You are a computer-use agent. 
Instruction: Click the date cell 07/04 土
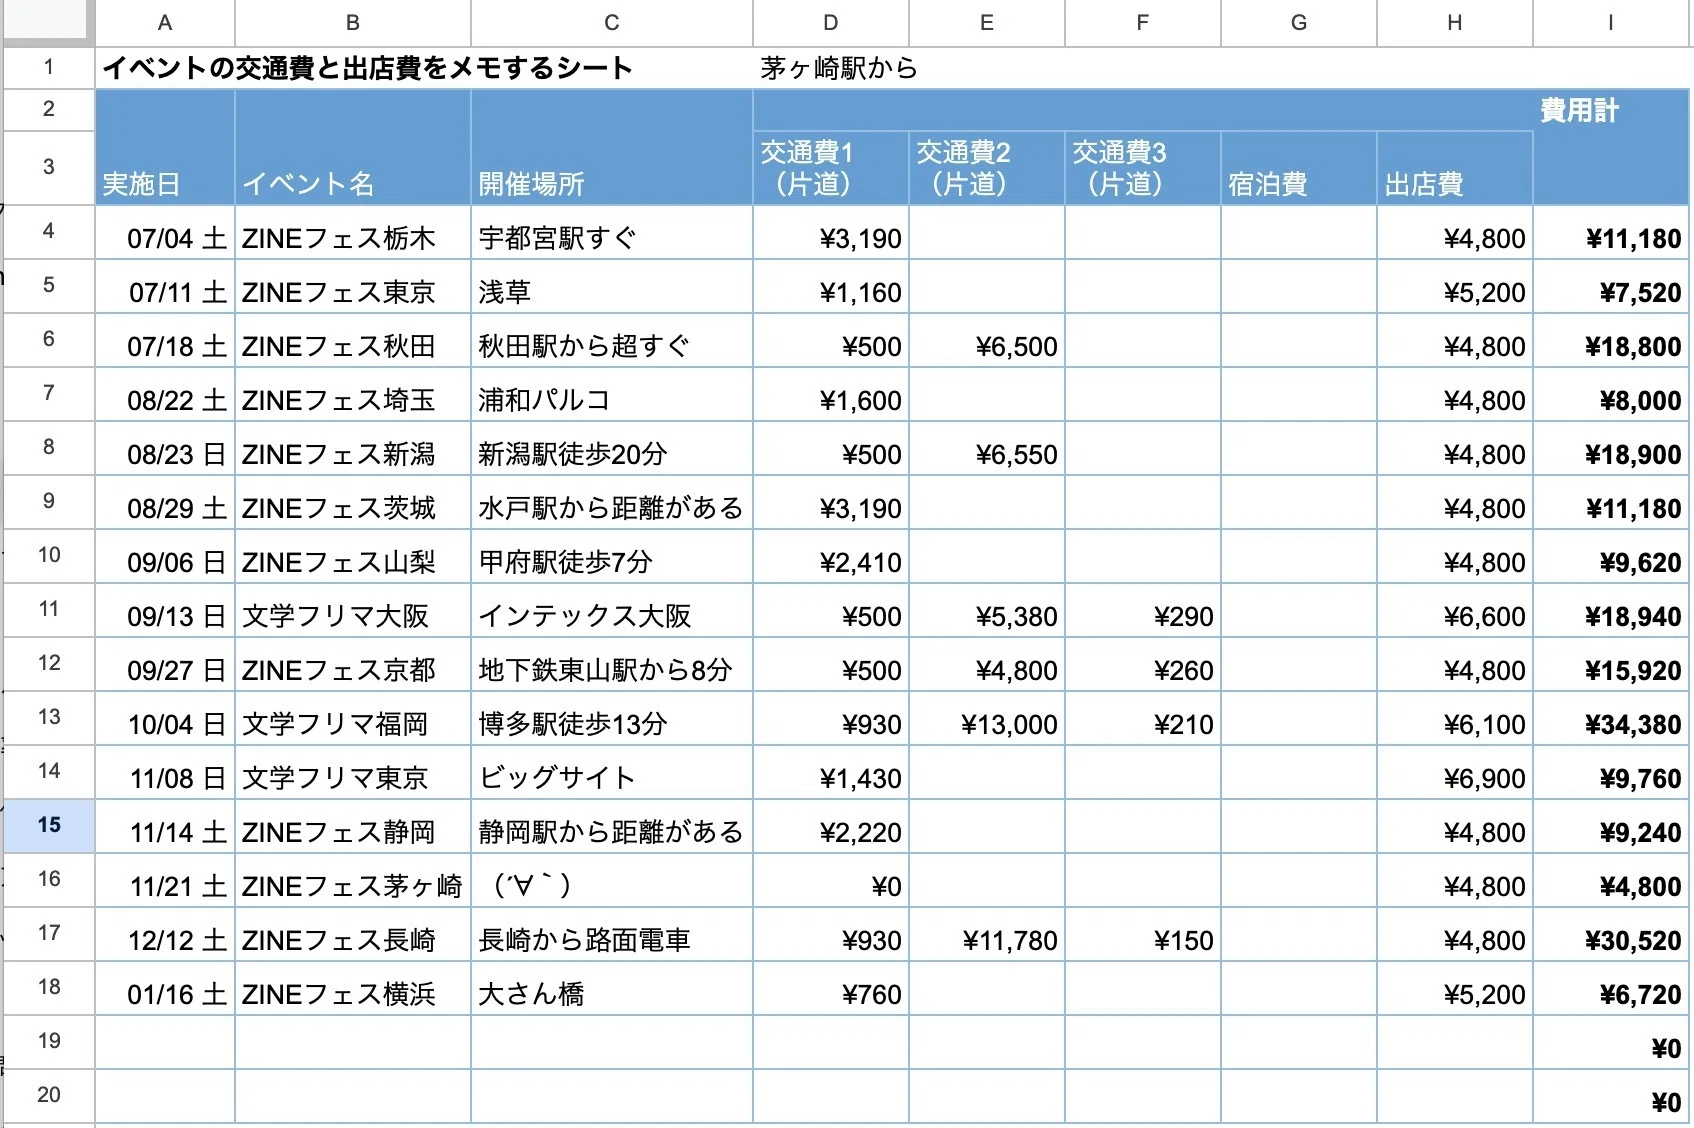pos(165,233)
